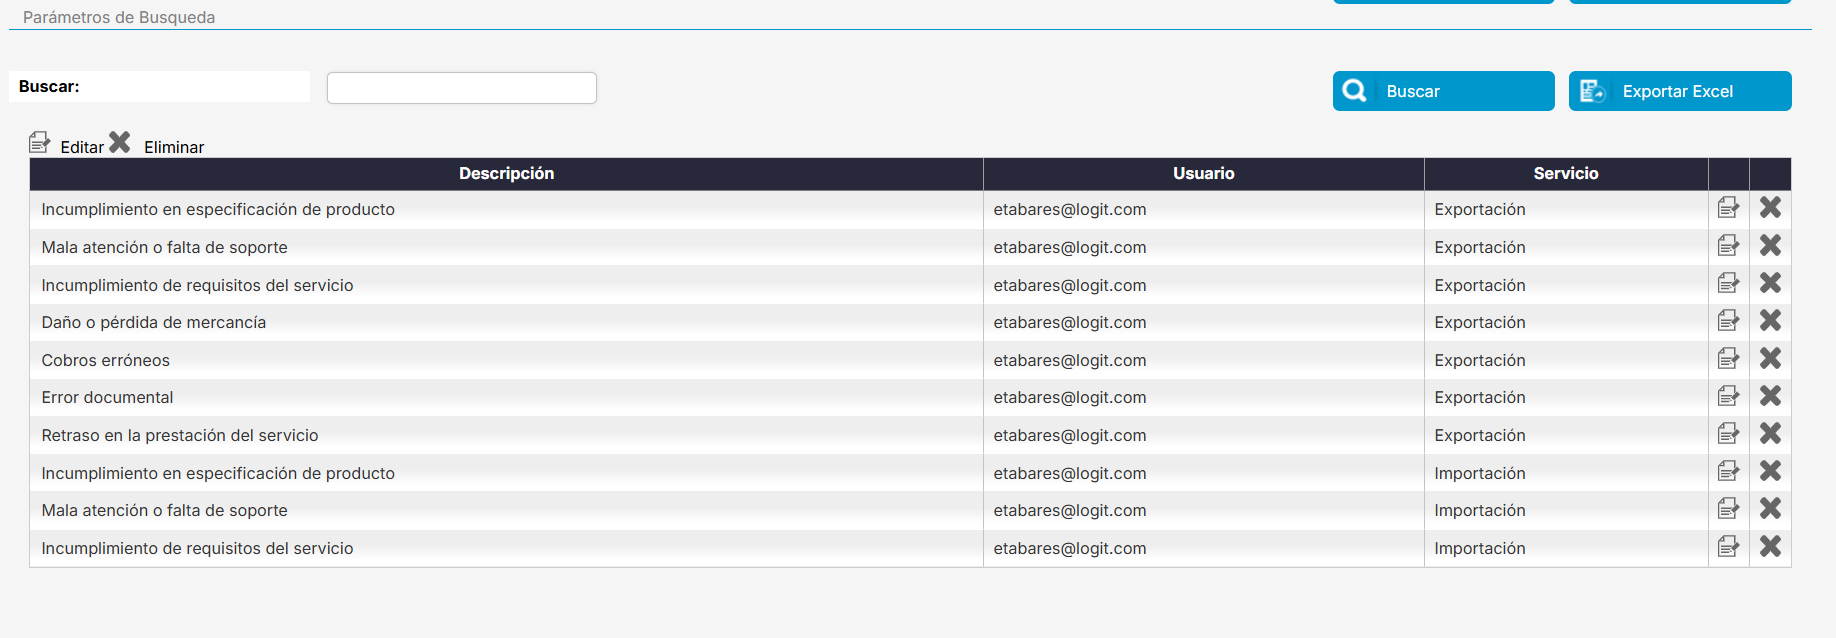This screenshot has width=1836, height=638.
Task: Select 'Incumplimiento de requisitos del servicio' Importación cell
Action: click(x=506, y=548)
